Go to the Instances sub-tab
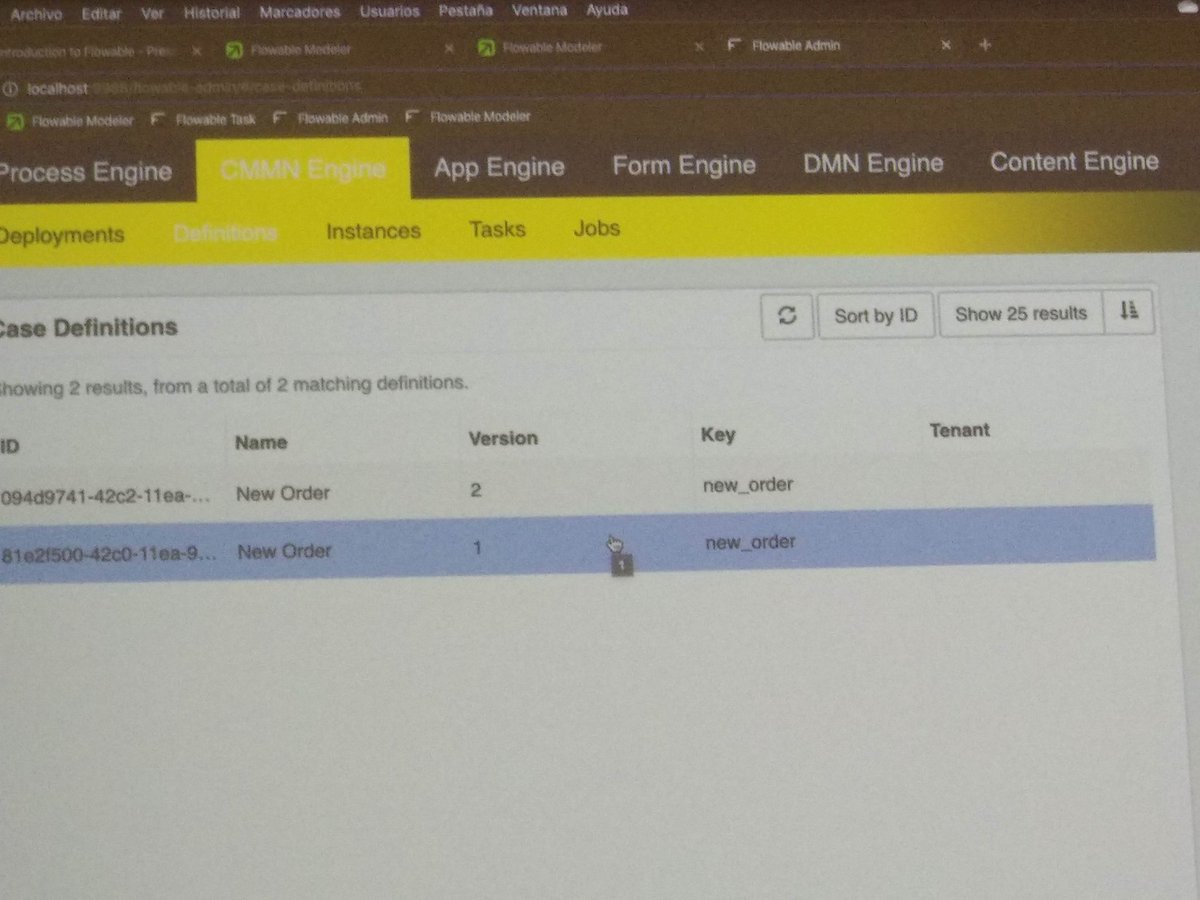The width and height of the screenshot is (1200, 900). point(373,231)
